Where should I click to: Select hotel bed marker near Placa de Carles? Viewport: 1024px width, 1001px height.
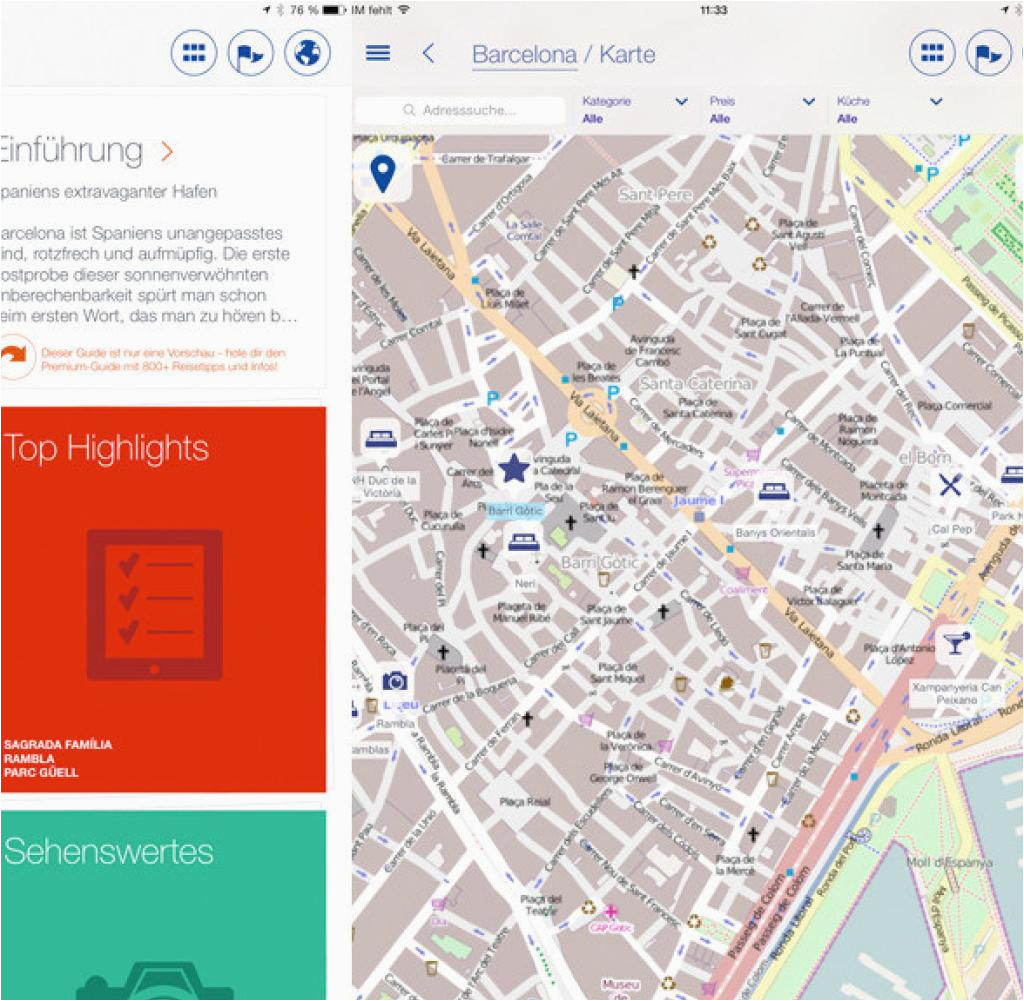pos(381,437)
